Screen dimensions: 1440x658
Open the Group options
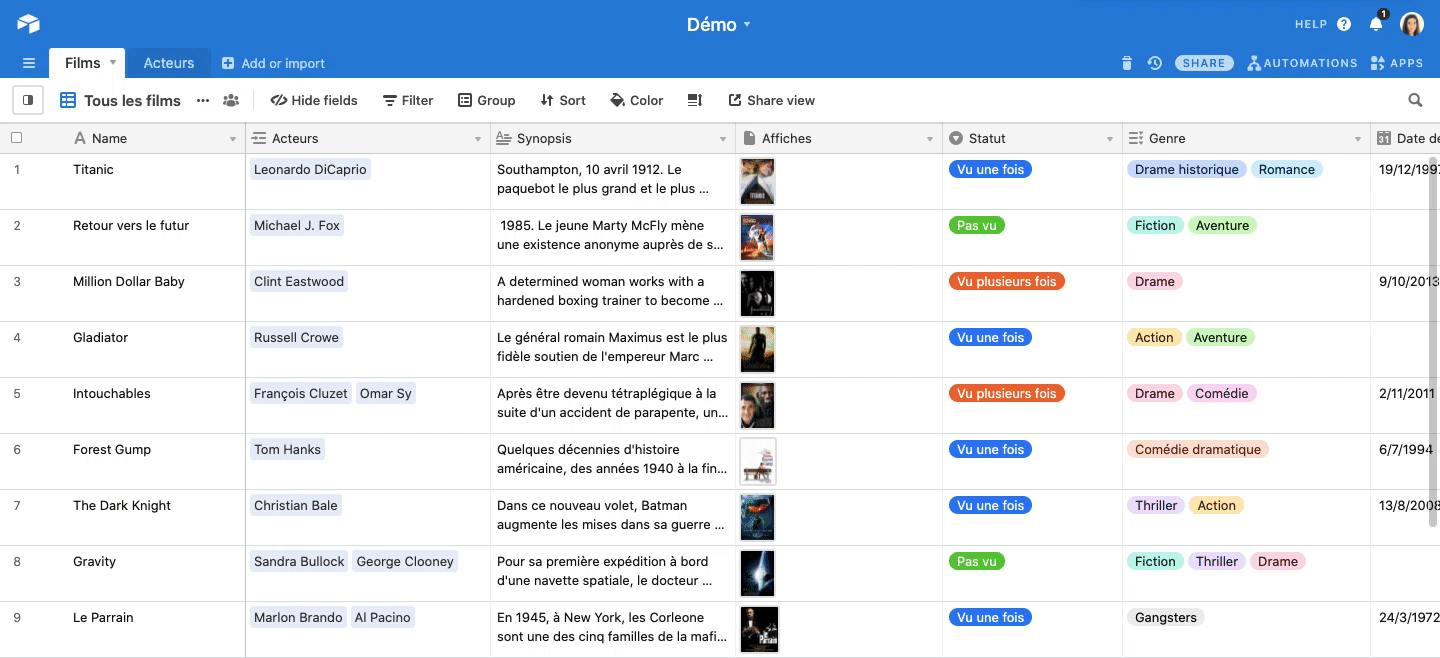[x=487, y=100]
